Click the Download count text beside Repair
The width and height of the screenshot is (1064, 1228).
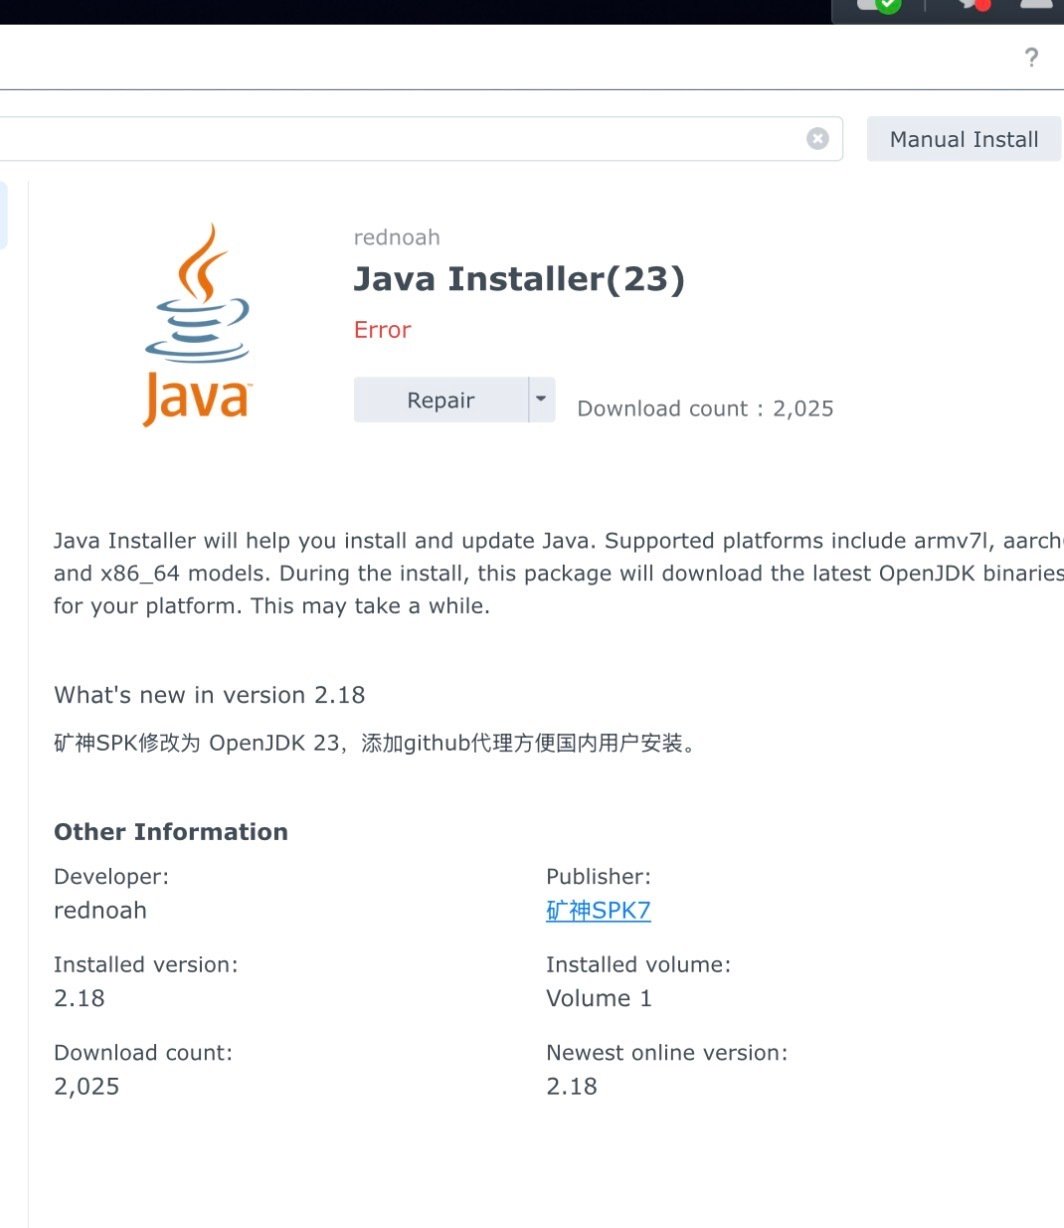point(705,408)
